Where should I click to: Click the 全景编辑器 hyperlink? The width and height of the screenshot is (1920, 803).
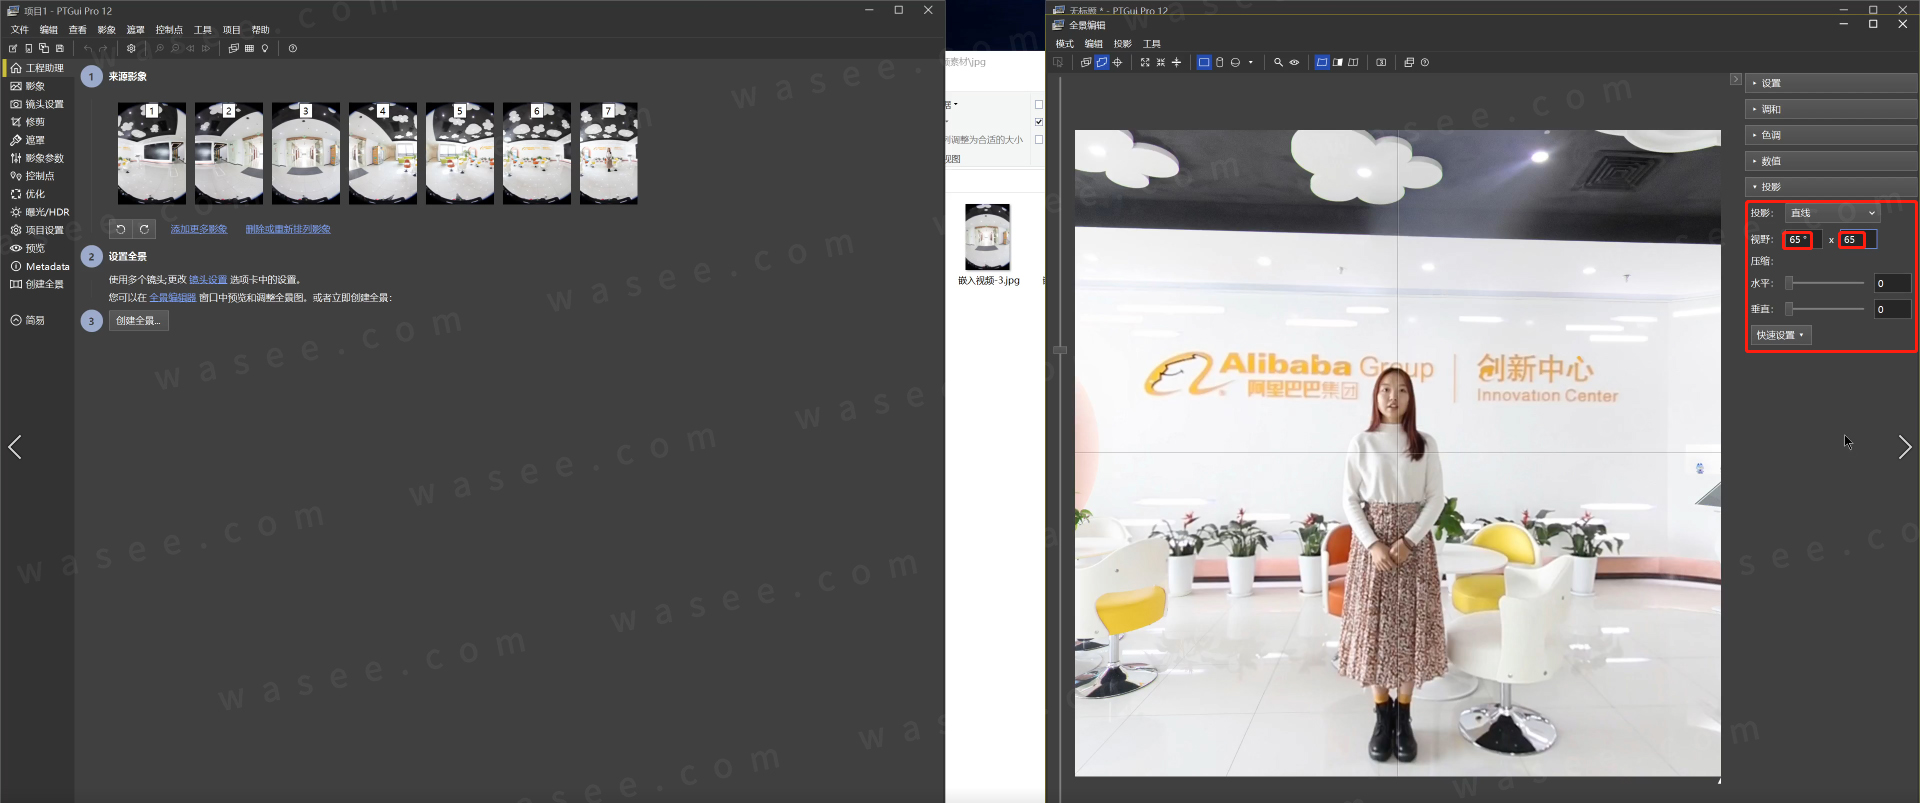[173, 298]
